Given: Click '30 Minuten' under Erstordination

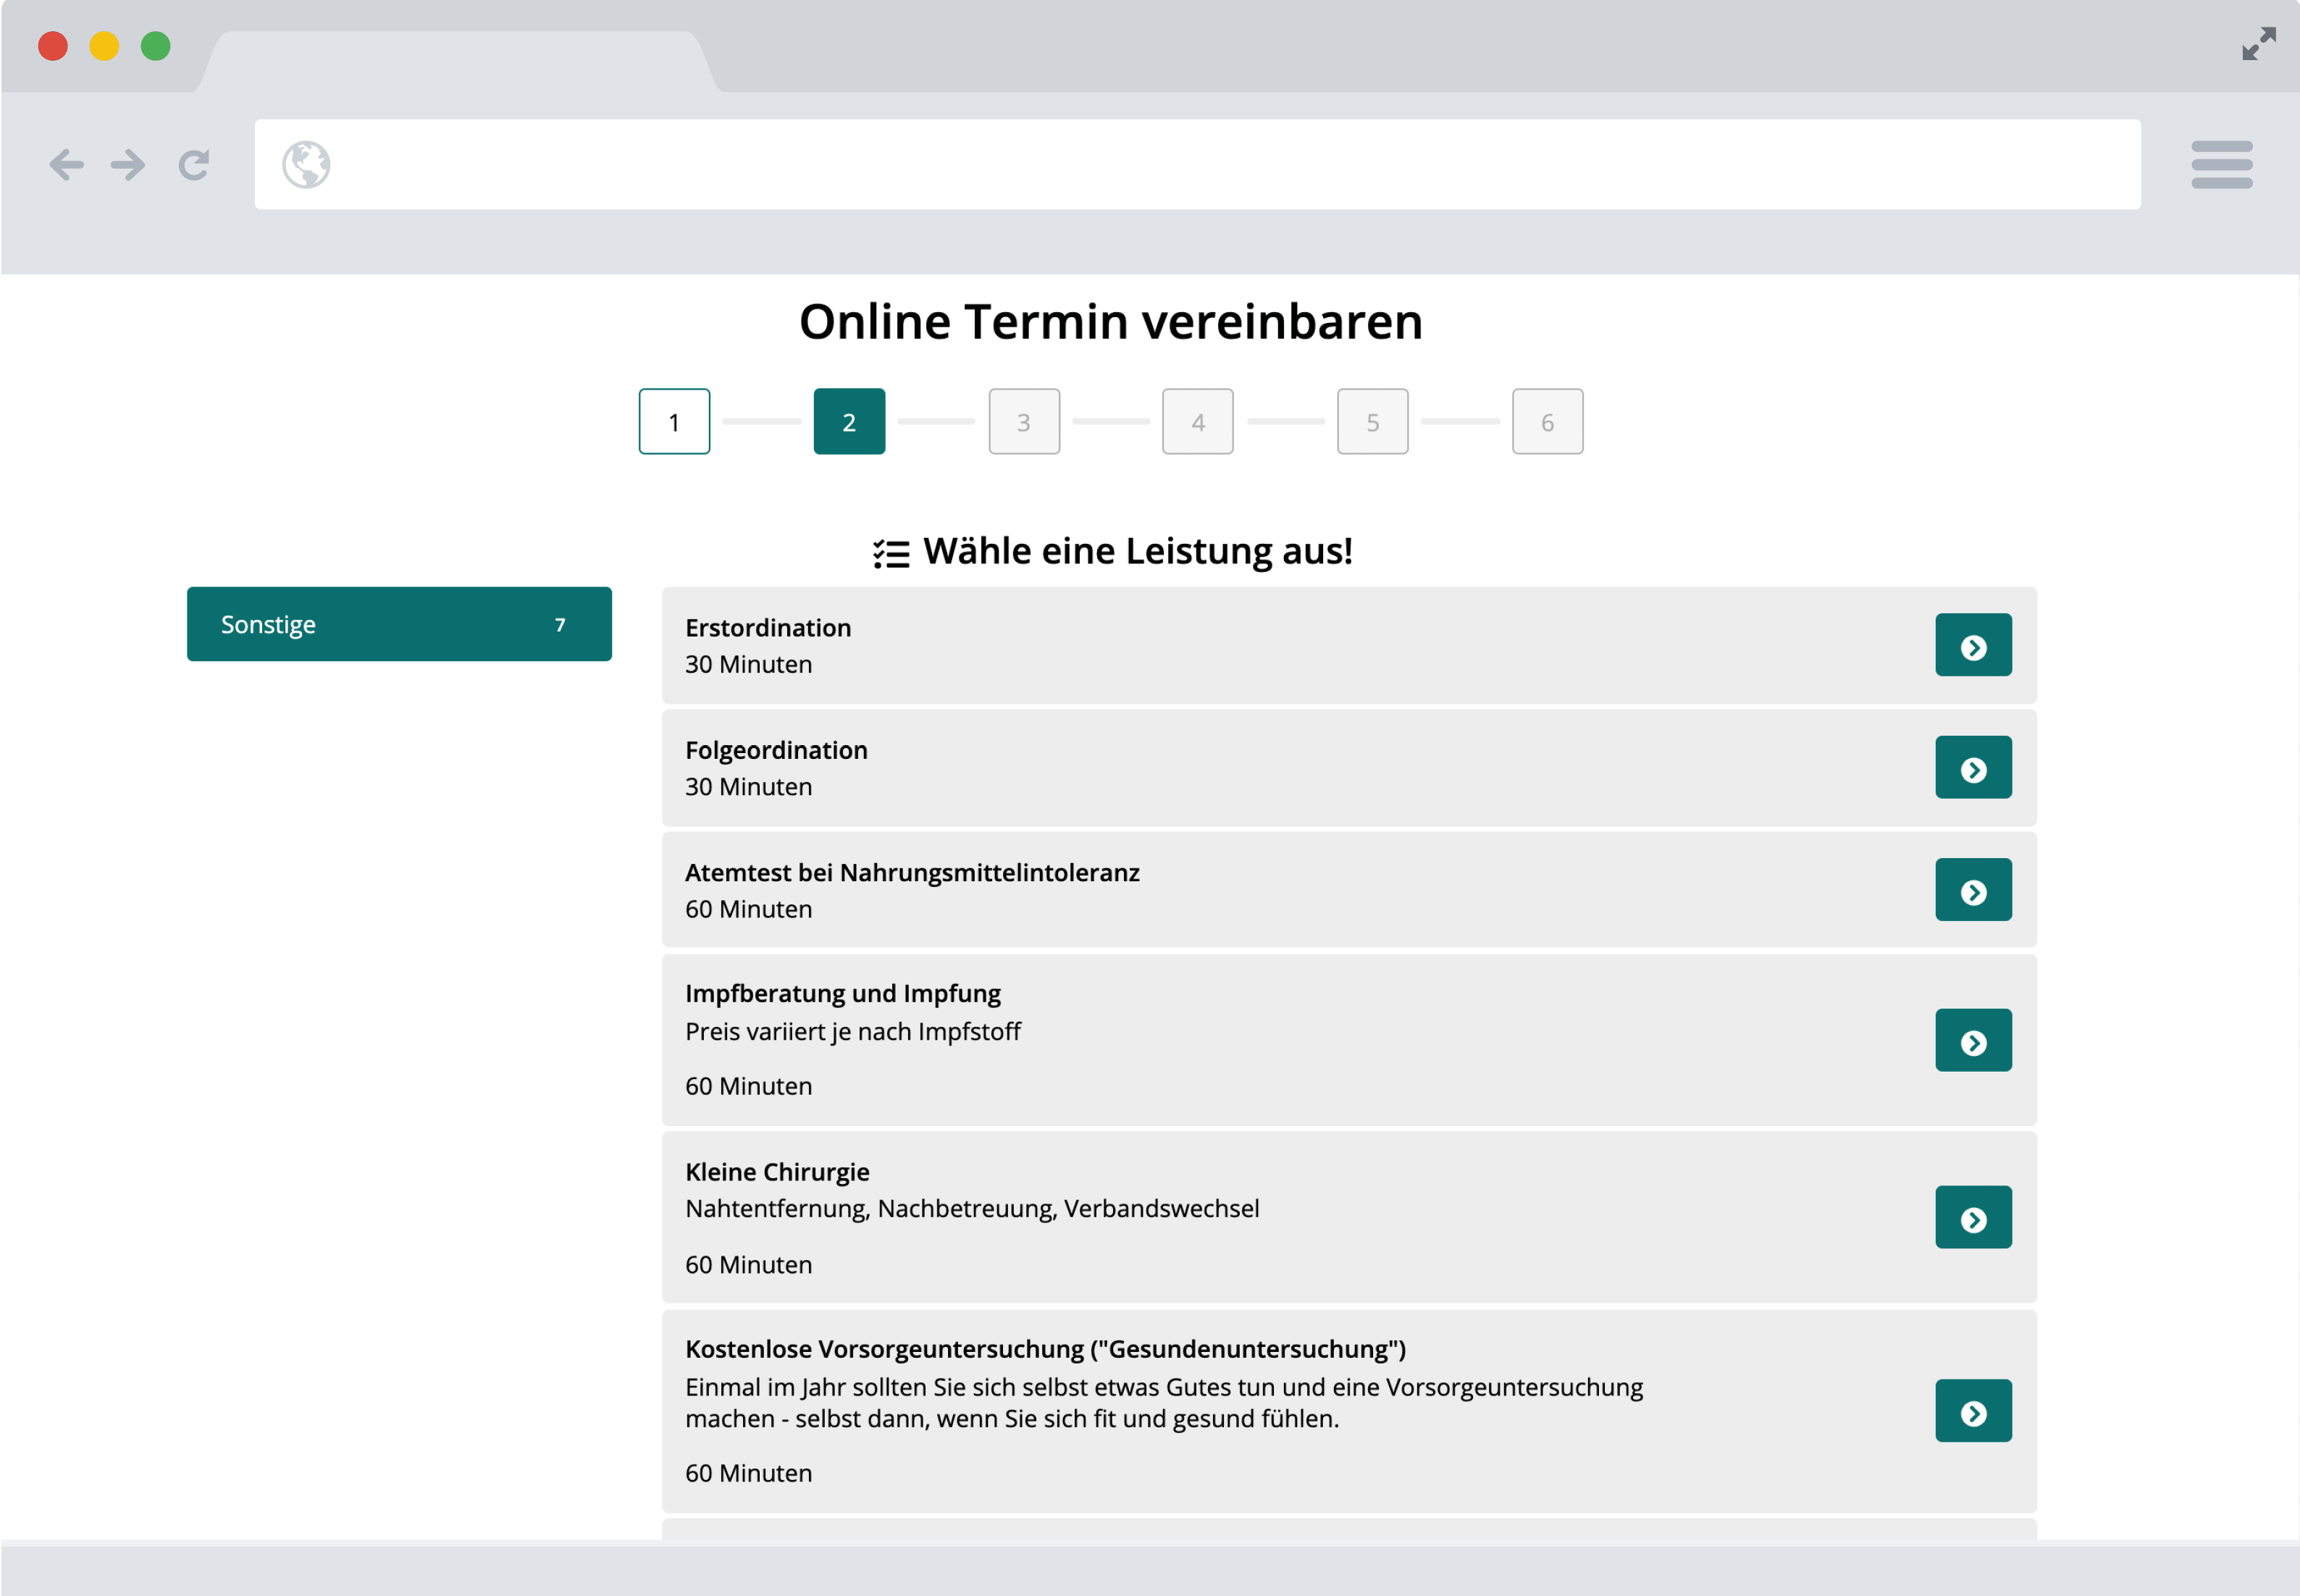Looking at the screenshot, I should [x=748, y=664].
